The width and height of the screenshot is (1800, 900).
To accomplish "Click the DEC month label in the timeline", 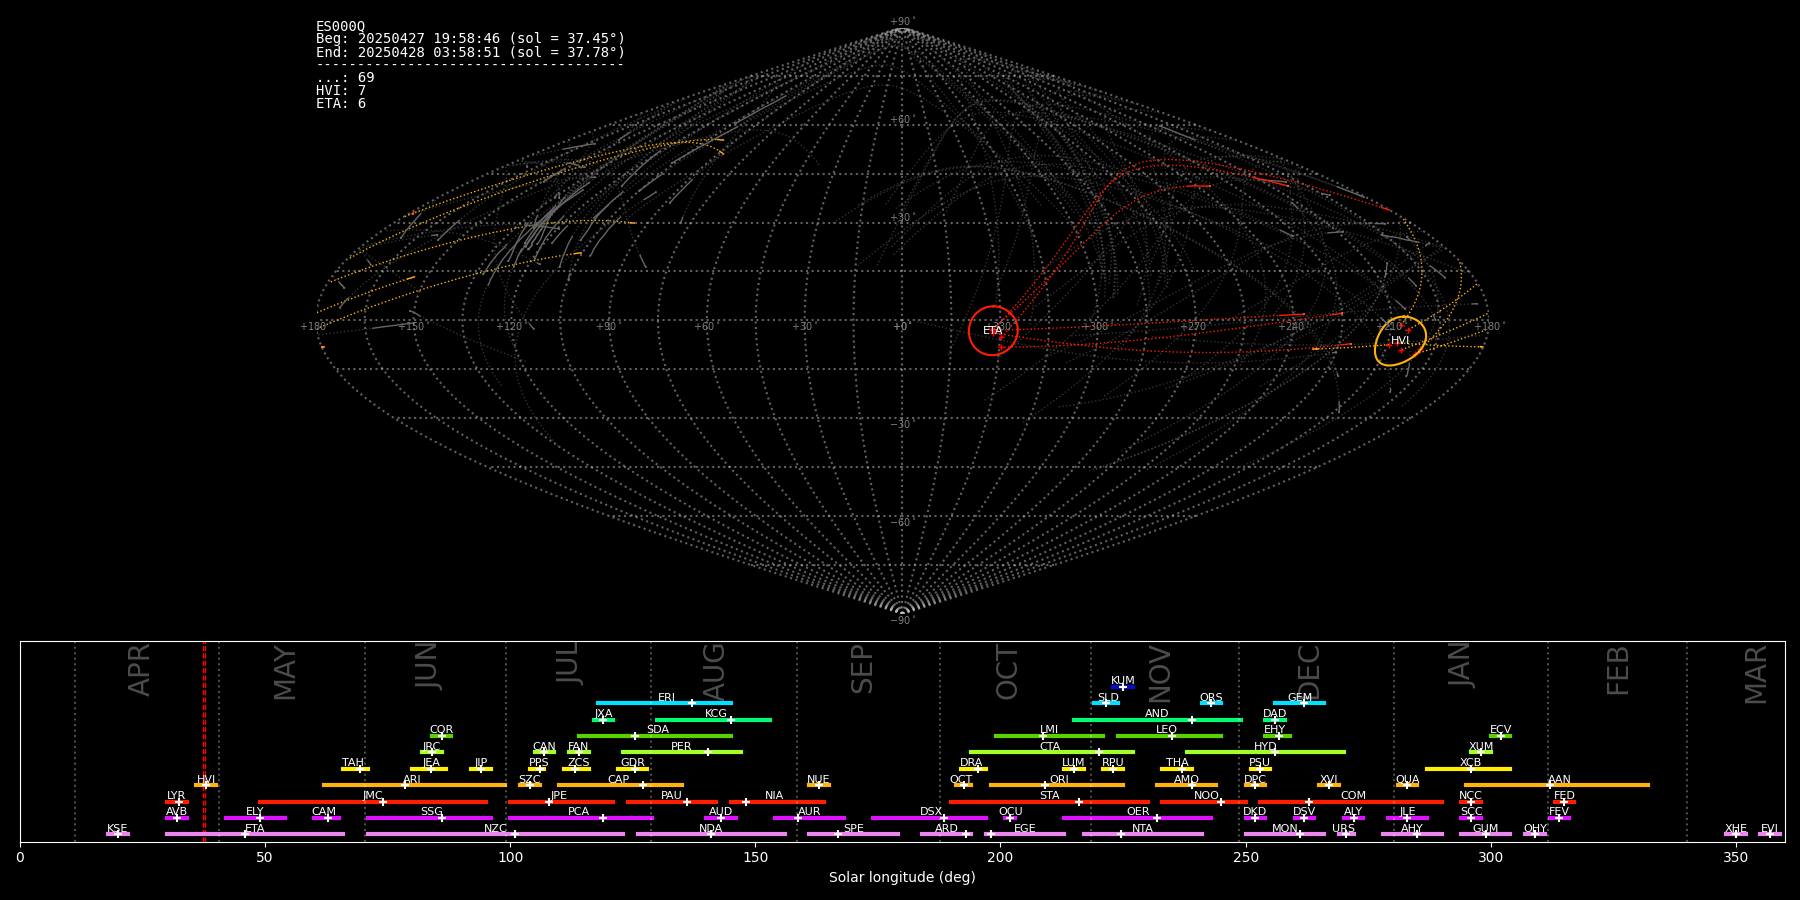I will [1309, 672].
